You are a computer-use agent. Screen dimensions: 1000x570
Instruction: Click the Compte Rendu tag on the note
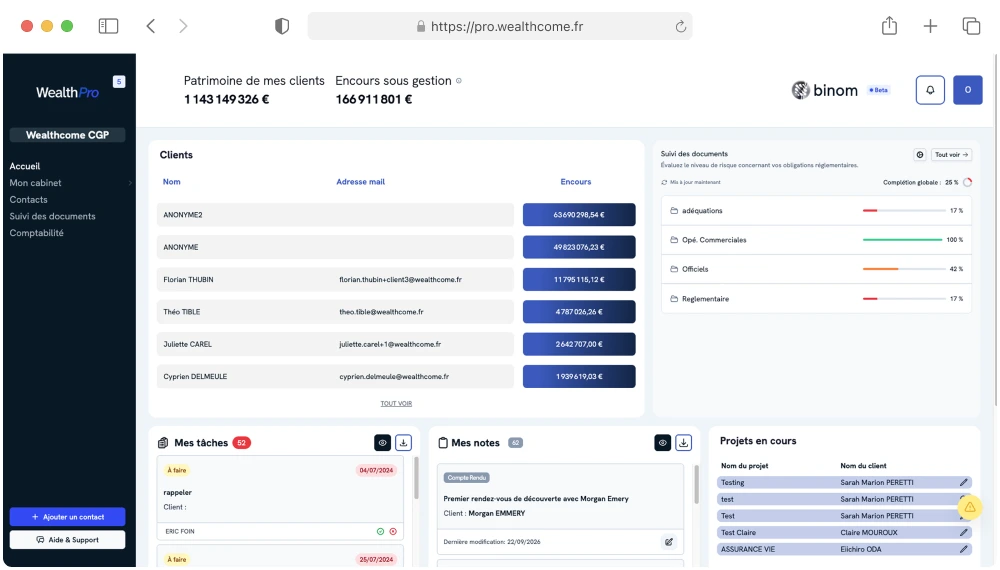click(467, 478)
